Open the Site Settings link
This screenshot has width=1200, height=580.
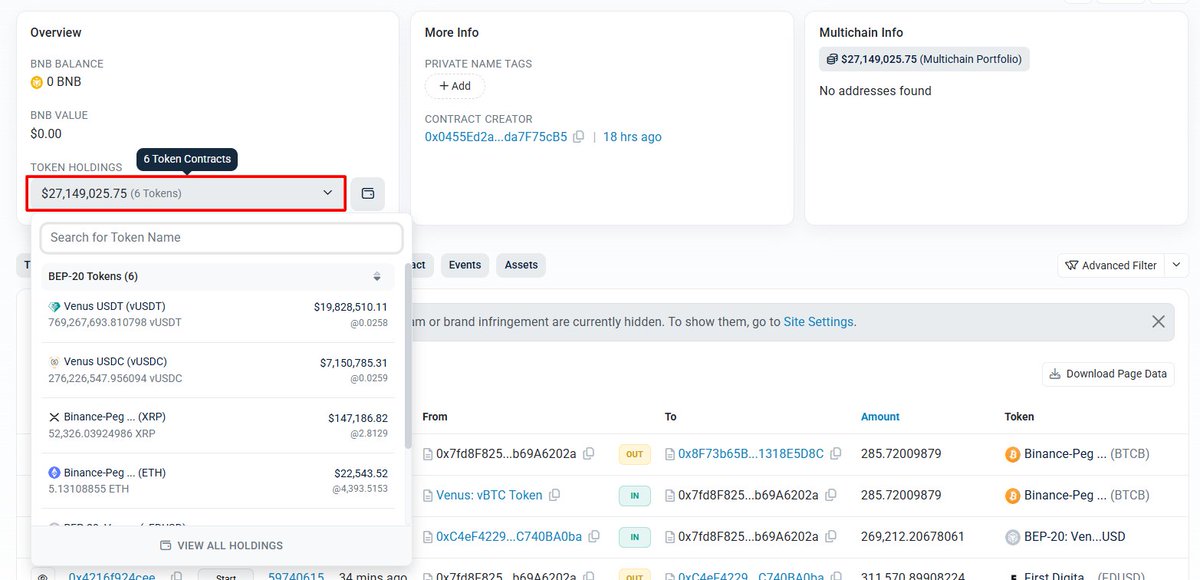pos(818,322)
